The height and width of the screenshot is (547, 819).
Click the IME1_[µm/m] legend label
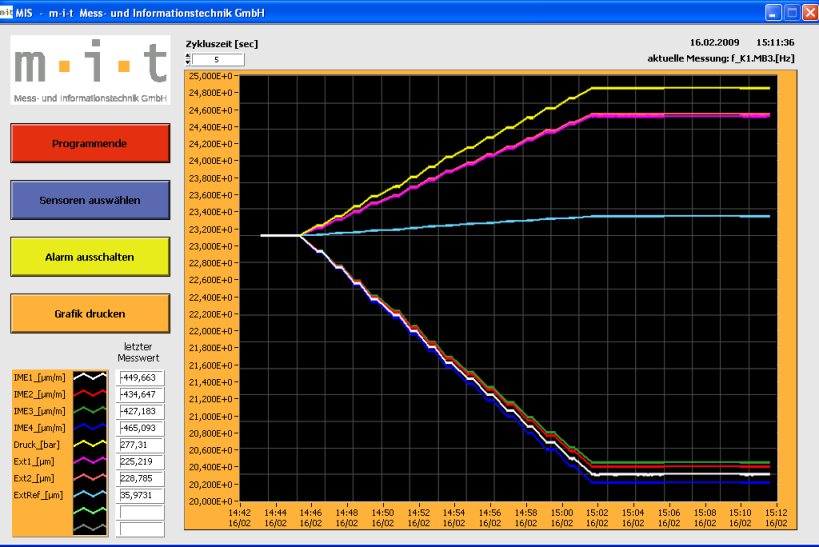(x=40, y=378)
